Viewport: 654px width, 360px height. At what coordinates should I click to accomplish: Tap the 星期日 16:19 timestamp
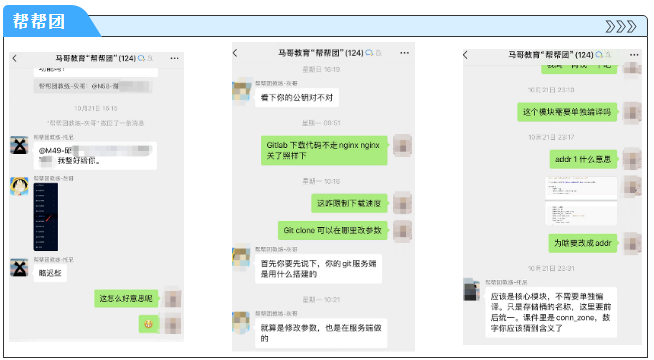click(x=321, y=69)
